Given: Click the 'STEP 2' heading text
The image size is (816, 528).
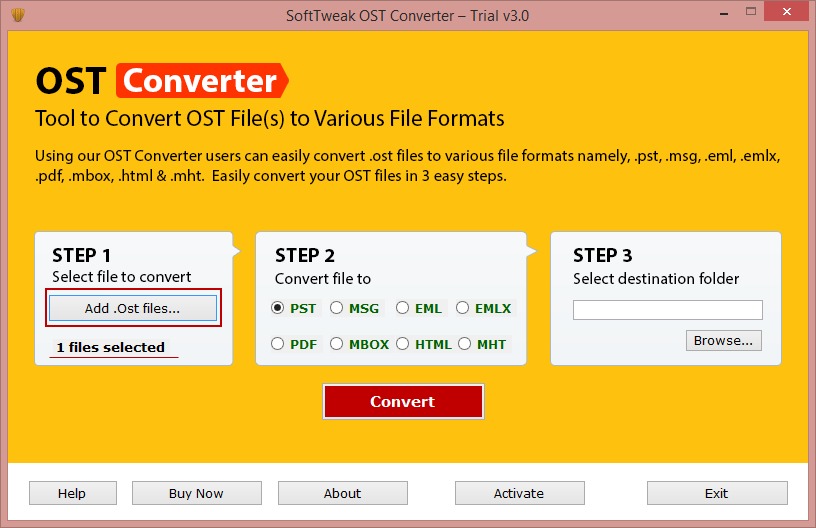Looking at the screenshot, I should point(305,255).
